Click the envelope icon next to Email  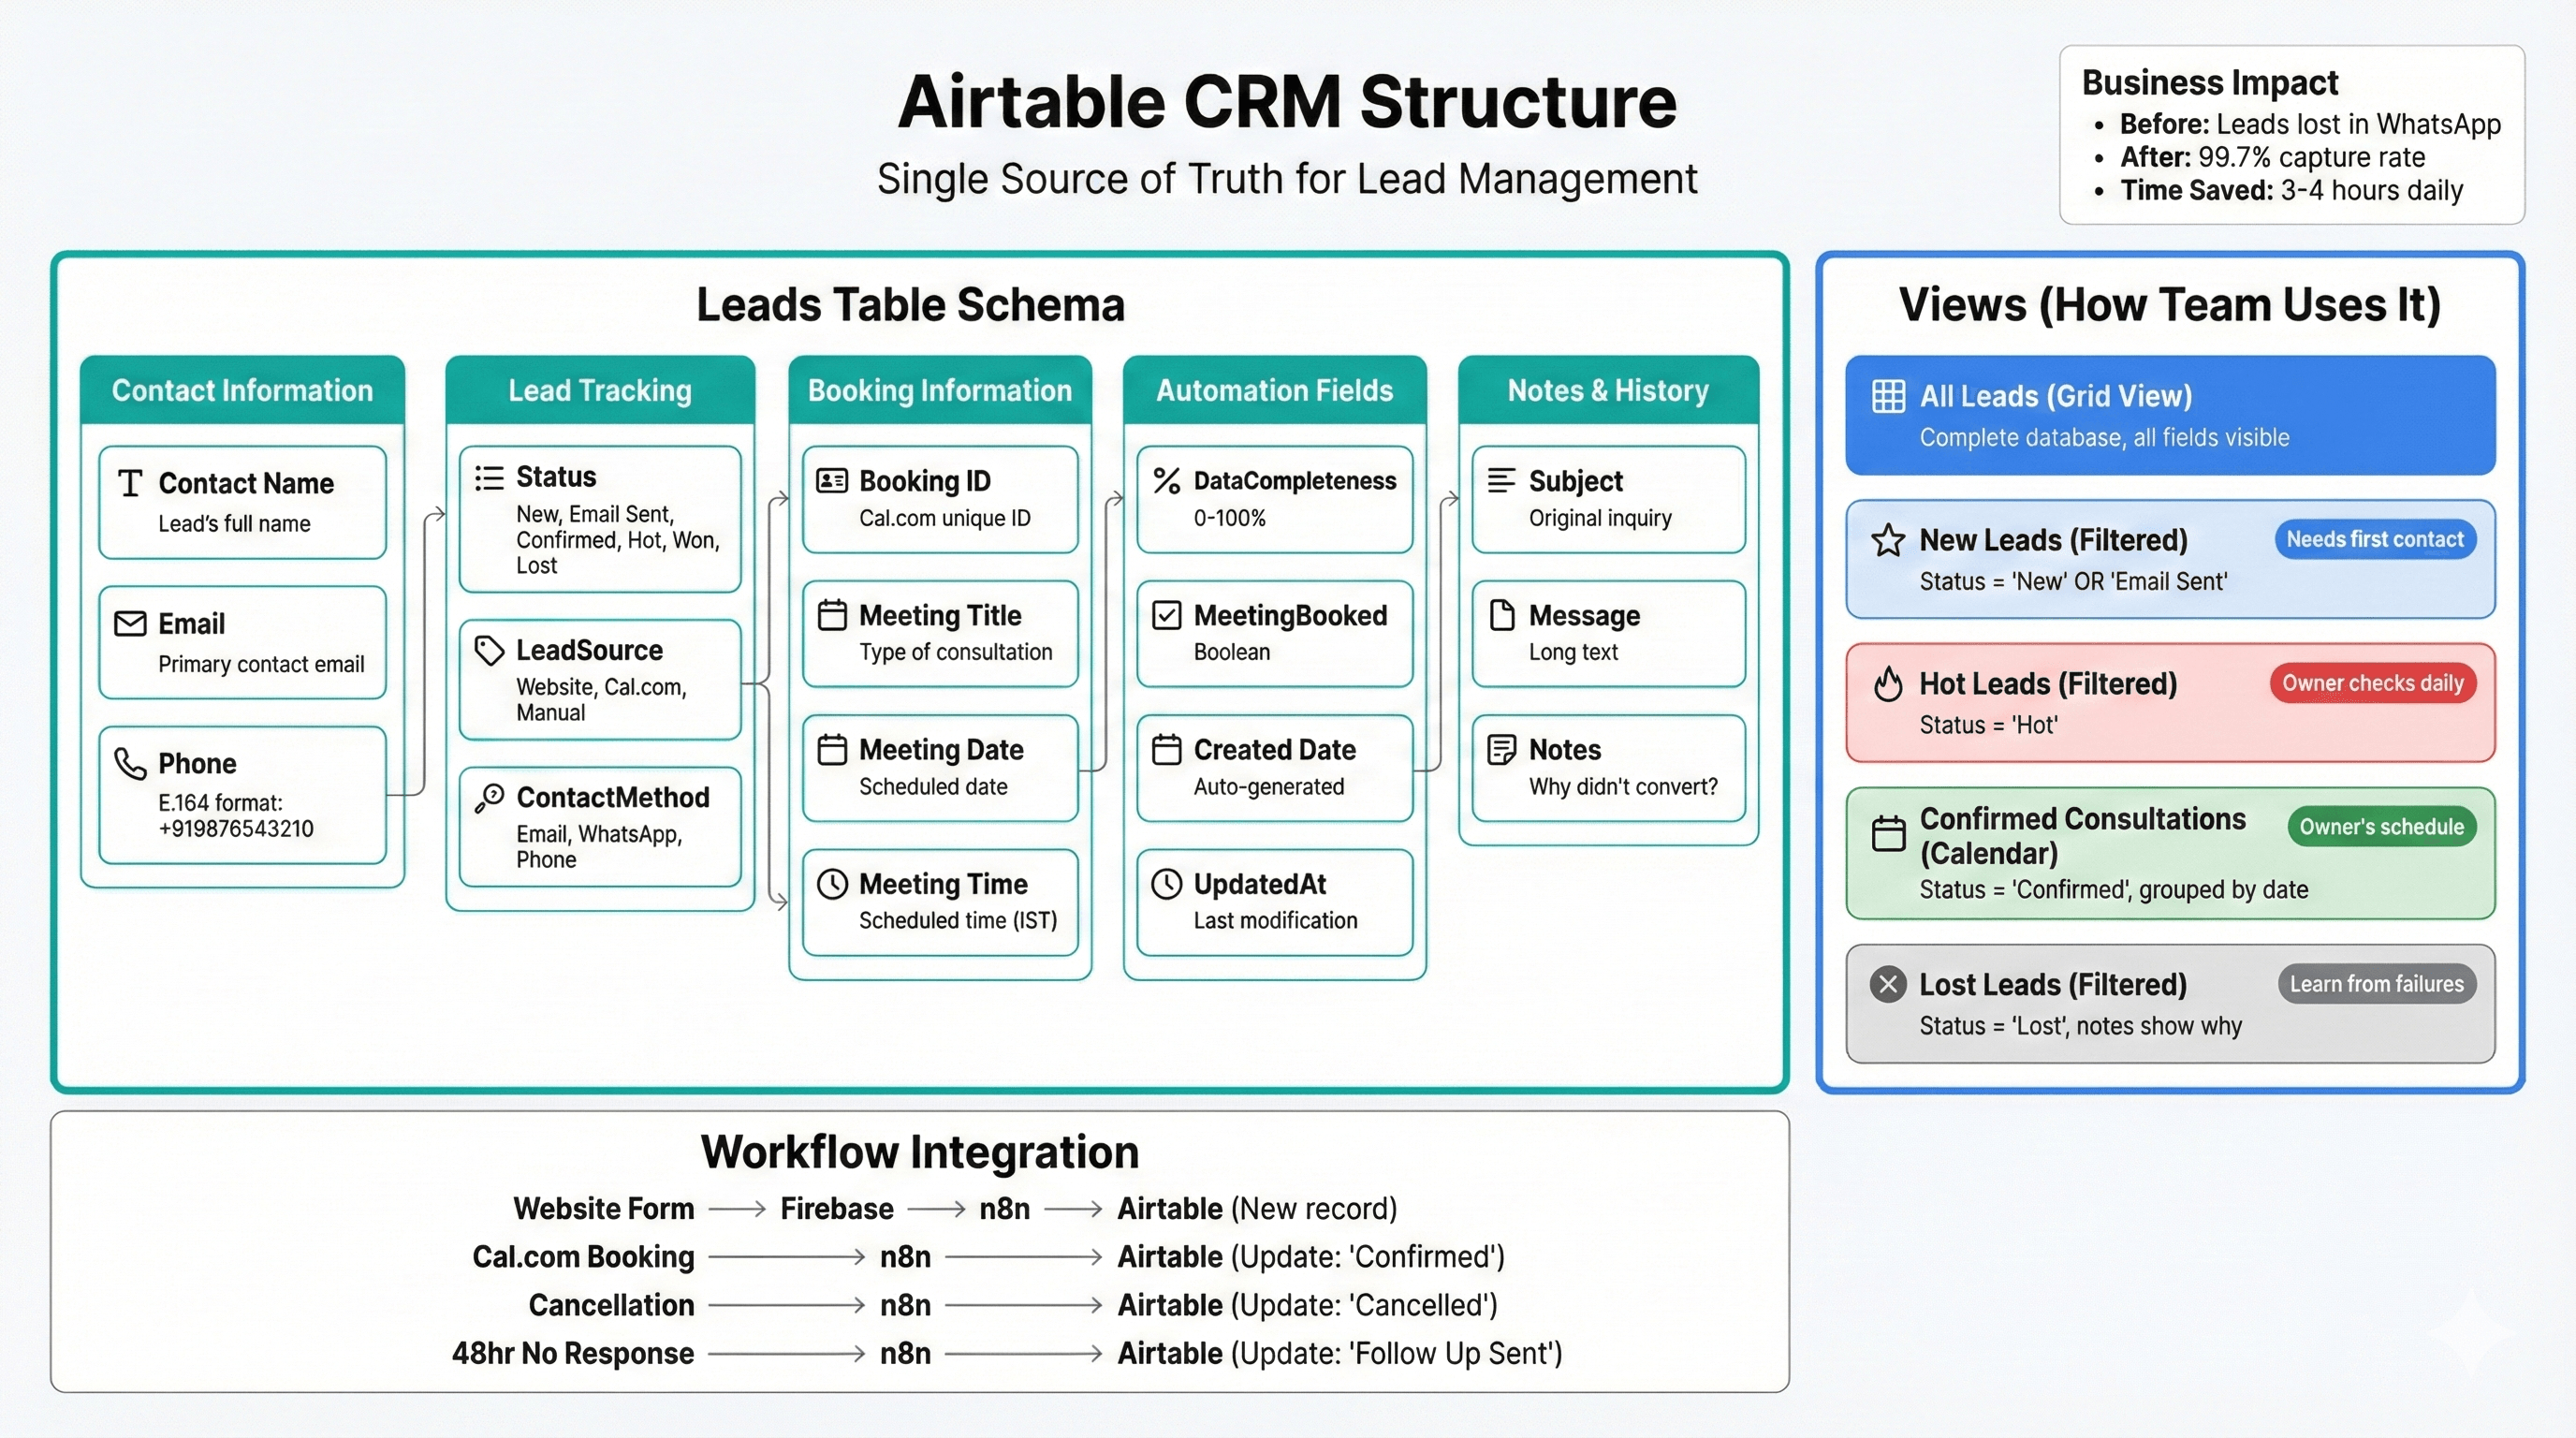coord(131,623)
